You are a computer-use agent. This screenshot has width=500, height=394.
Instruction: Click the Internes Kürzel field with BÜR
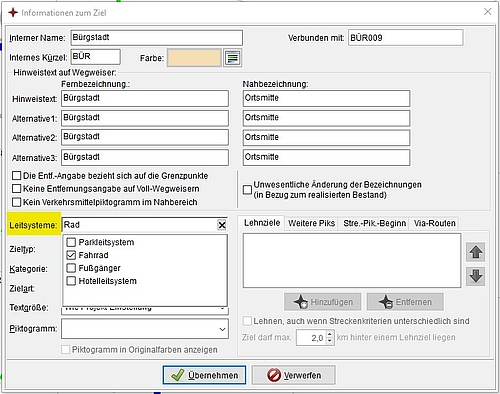96,57
